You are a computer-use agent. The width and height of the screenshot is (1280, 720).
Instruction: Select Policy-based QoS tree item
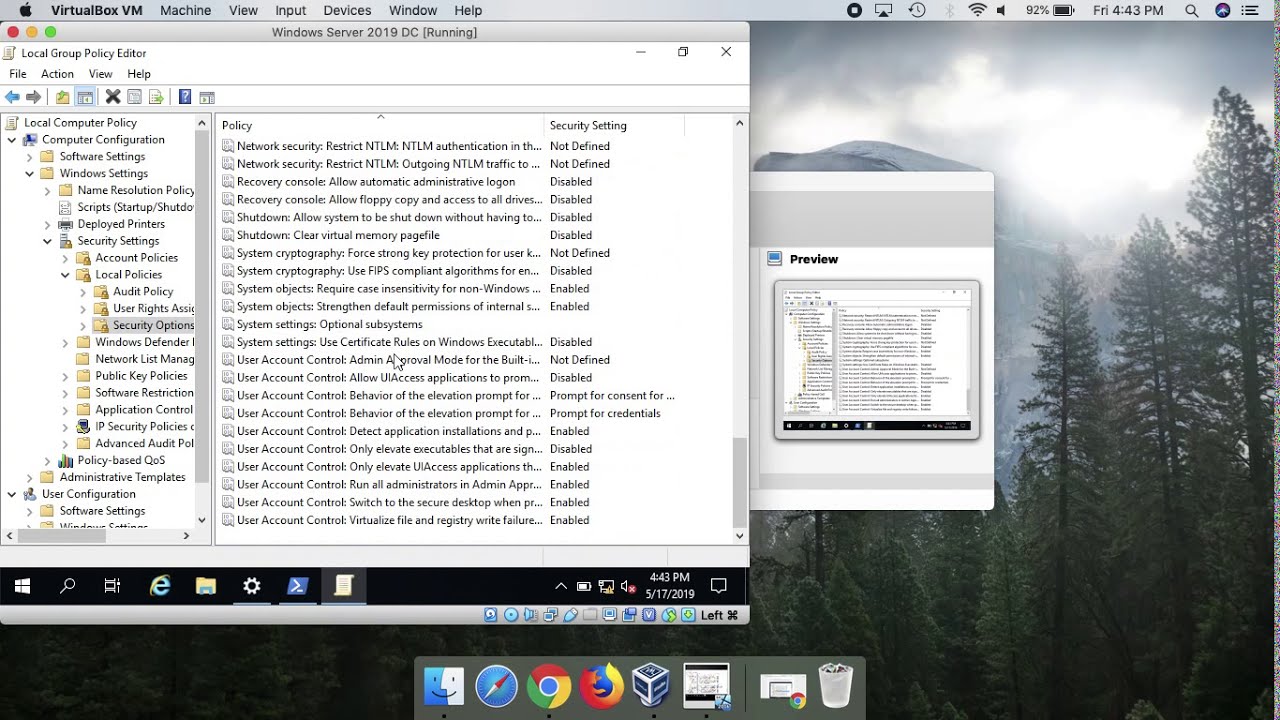pos(121,460)
